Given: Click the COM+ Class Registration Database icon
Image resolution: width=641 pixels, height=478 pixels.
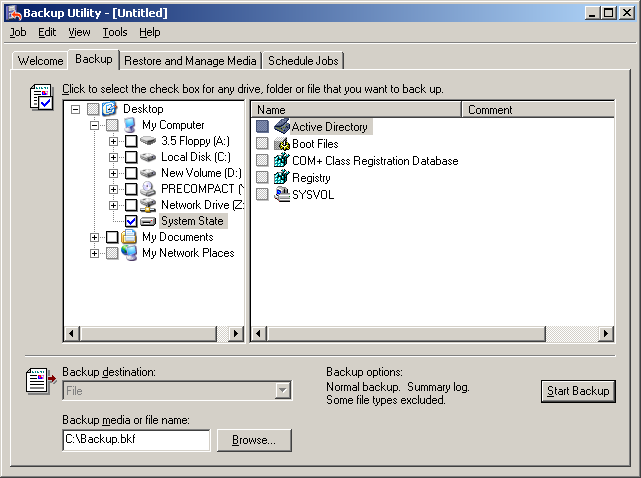Looking at the screenshot, I should pos(282,160).
